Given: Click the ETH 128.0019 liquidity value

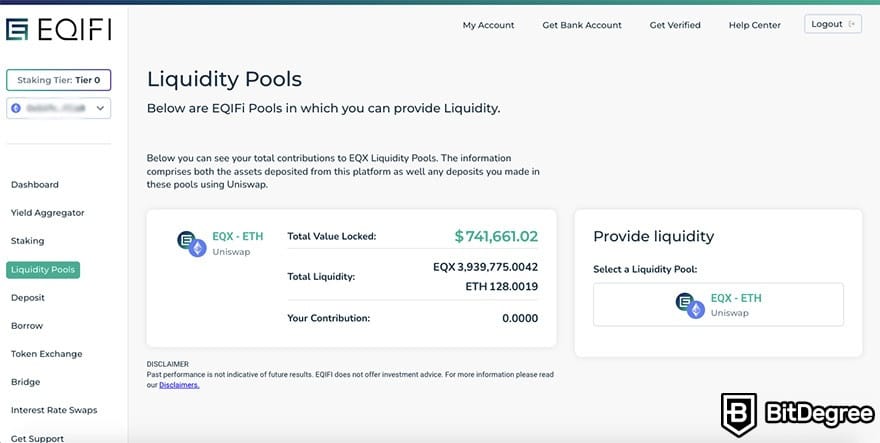Looking at the screenshot, I should pos(502,286).
